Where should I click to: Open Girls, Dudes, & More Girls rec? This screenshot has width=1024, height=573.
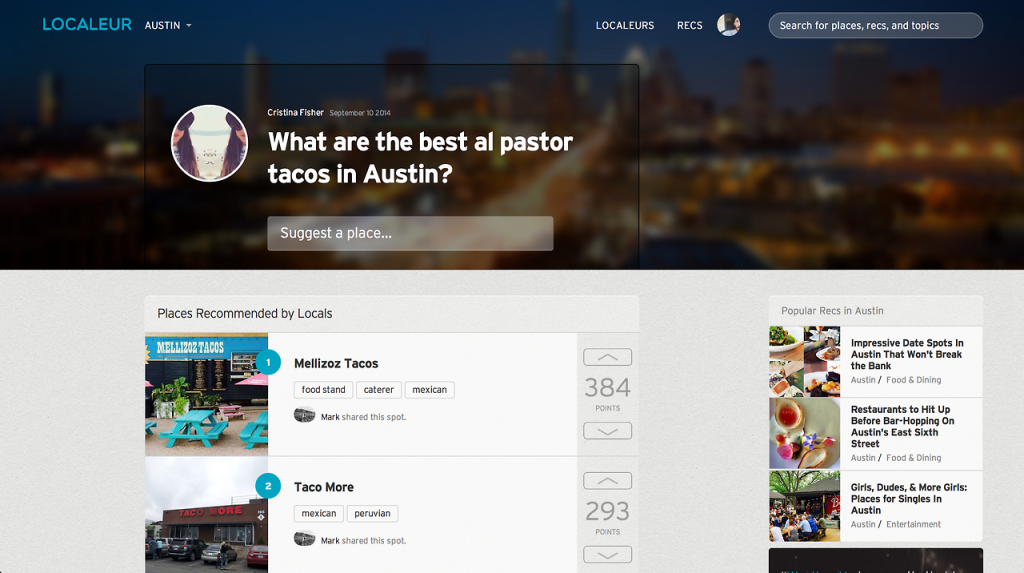908,499
